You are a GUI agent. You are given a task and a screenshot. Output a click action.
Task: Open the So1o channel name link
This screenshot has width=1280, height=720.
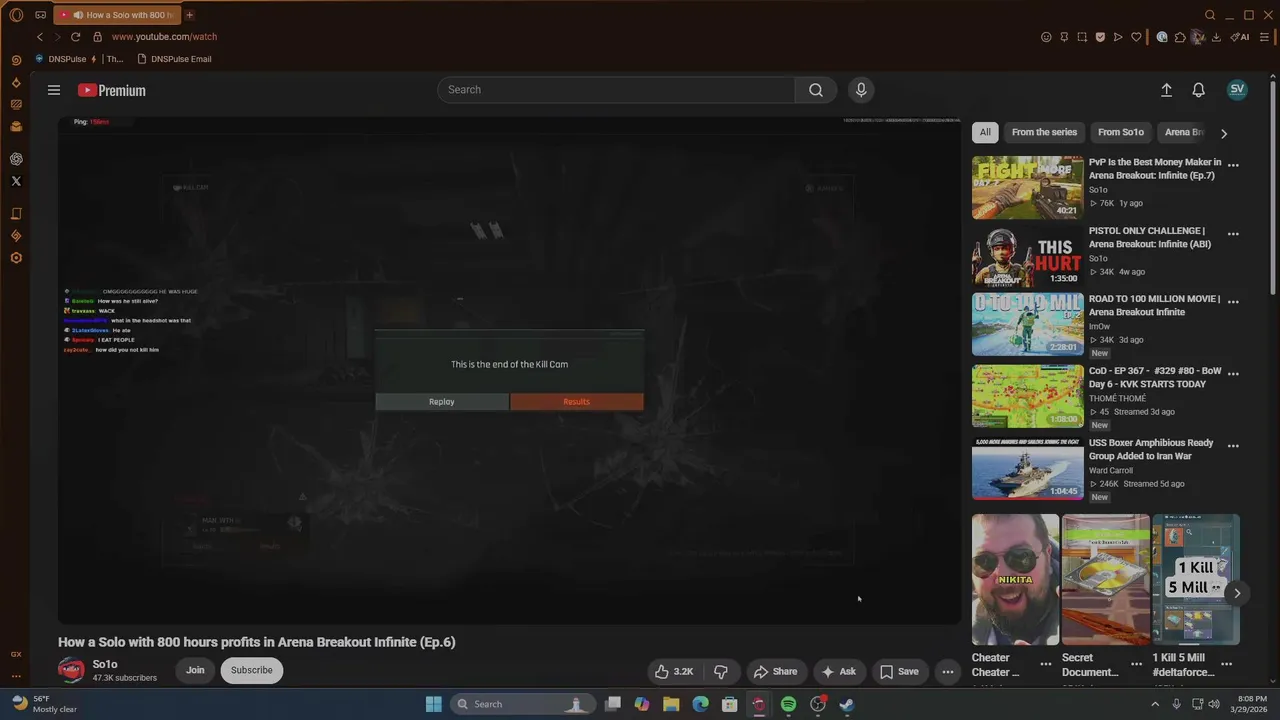point(105,664)
